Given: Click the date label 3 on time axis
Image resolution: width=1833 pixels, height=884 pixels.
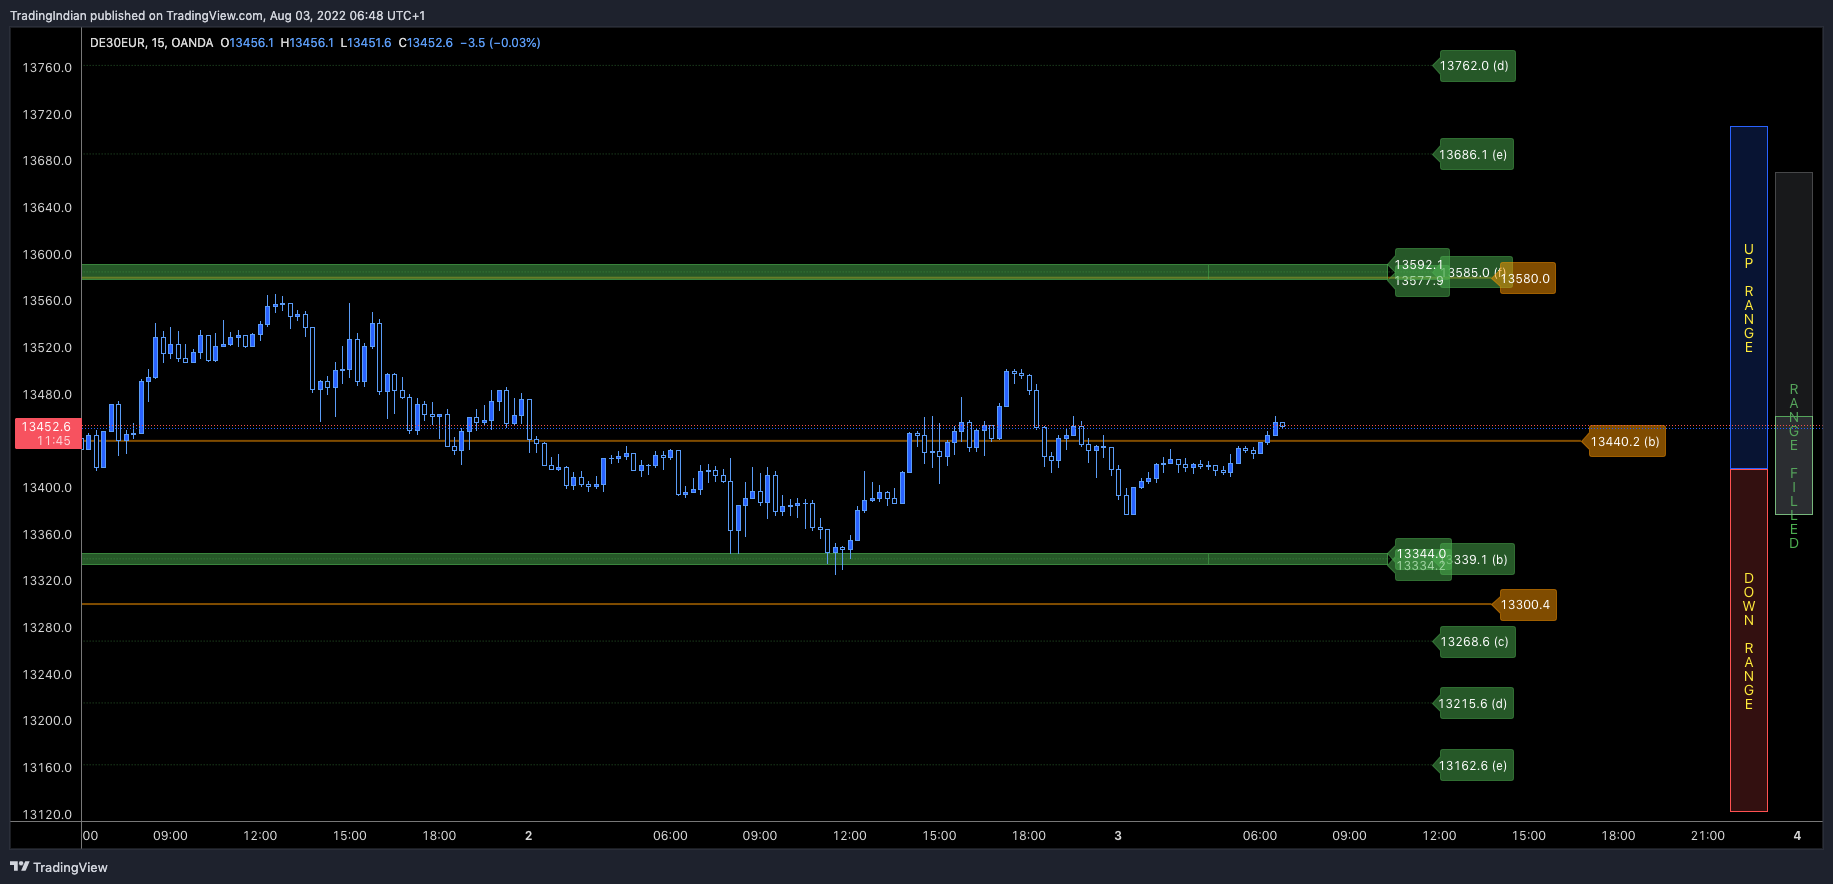Looking at the screenshot, I should tap(1118, 836).
